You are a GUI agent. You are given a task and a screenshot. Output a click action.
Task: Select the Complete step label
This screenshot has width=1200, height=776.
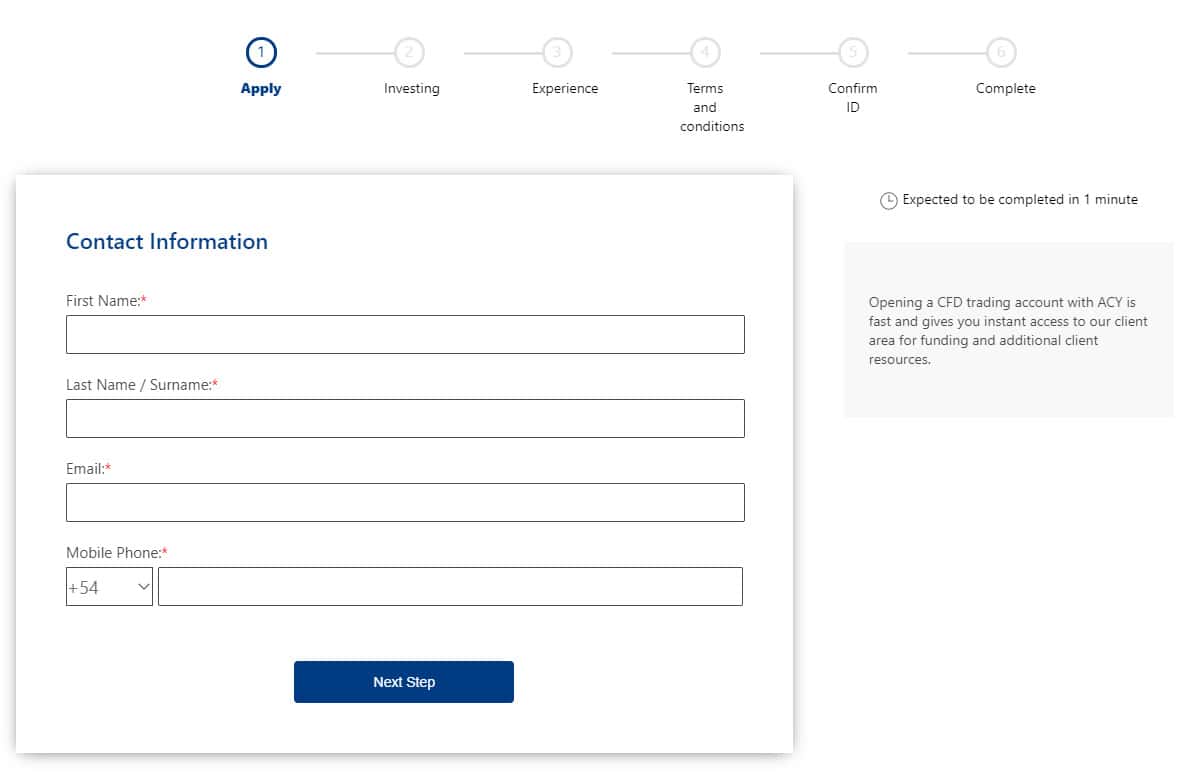[1005, 89]
